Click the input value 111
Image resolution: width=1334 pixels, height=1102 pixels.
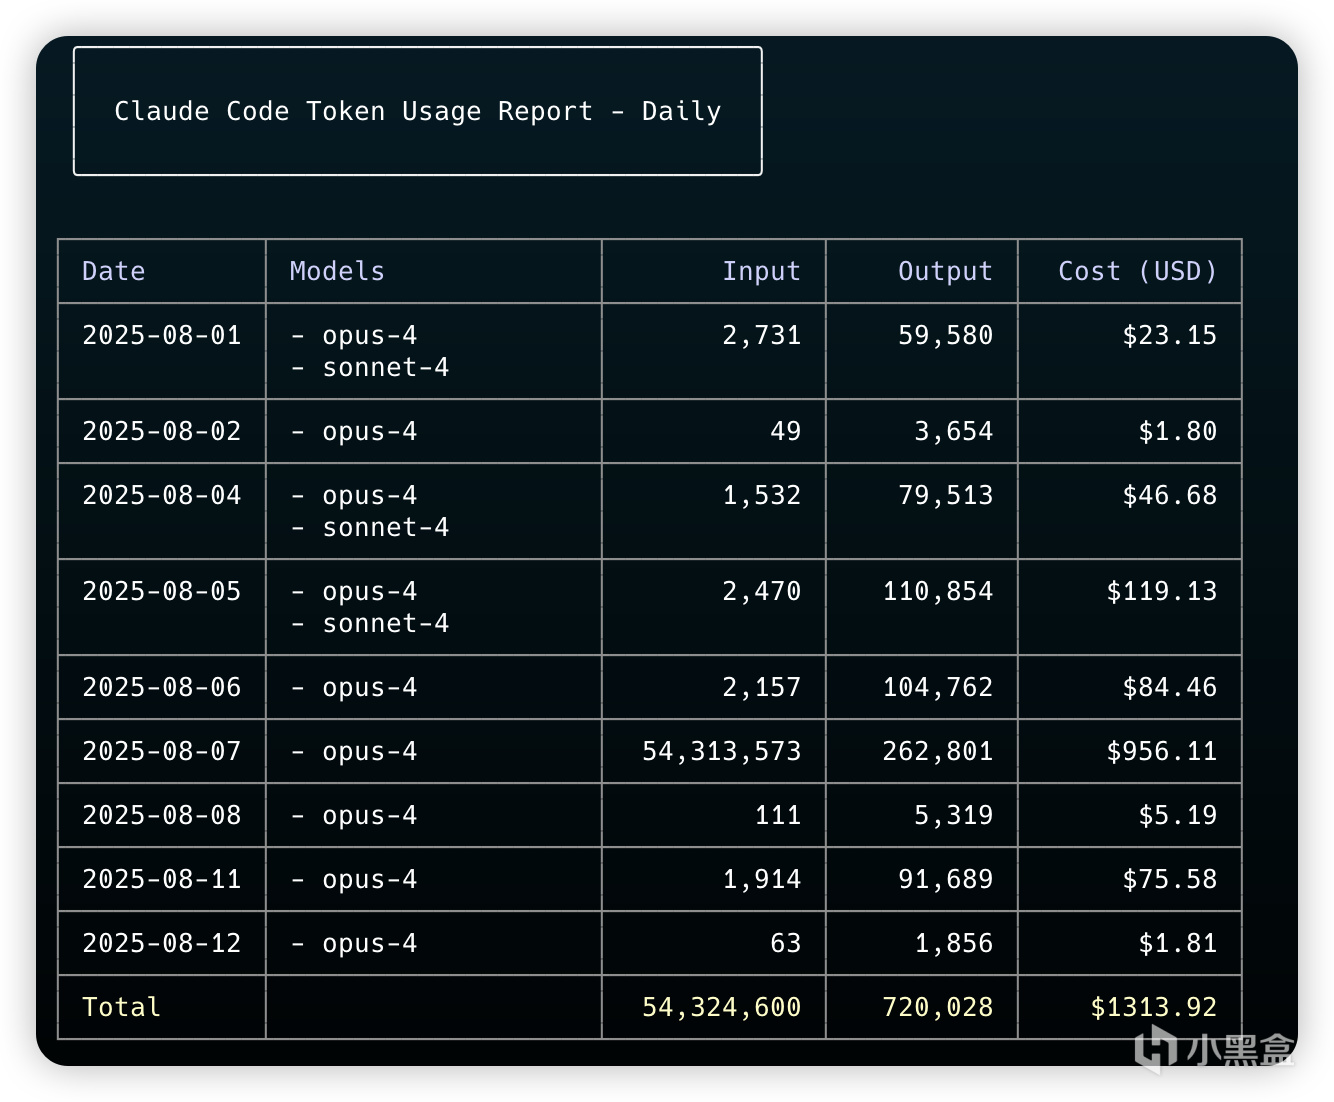point(778,815)
